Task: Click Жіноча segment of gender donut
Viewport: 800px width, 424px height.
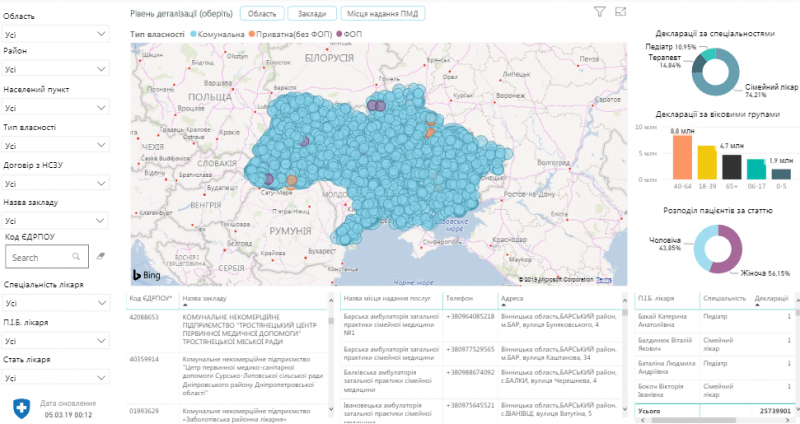Action: 735,250
